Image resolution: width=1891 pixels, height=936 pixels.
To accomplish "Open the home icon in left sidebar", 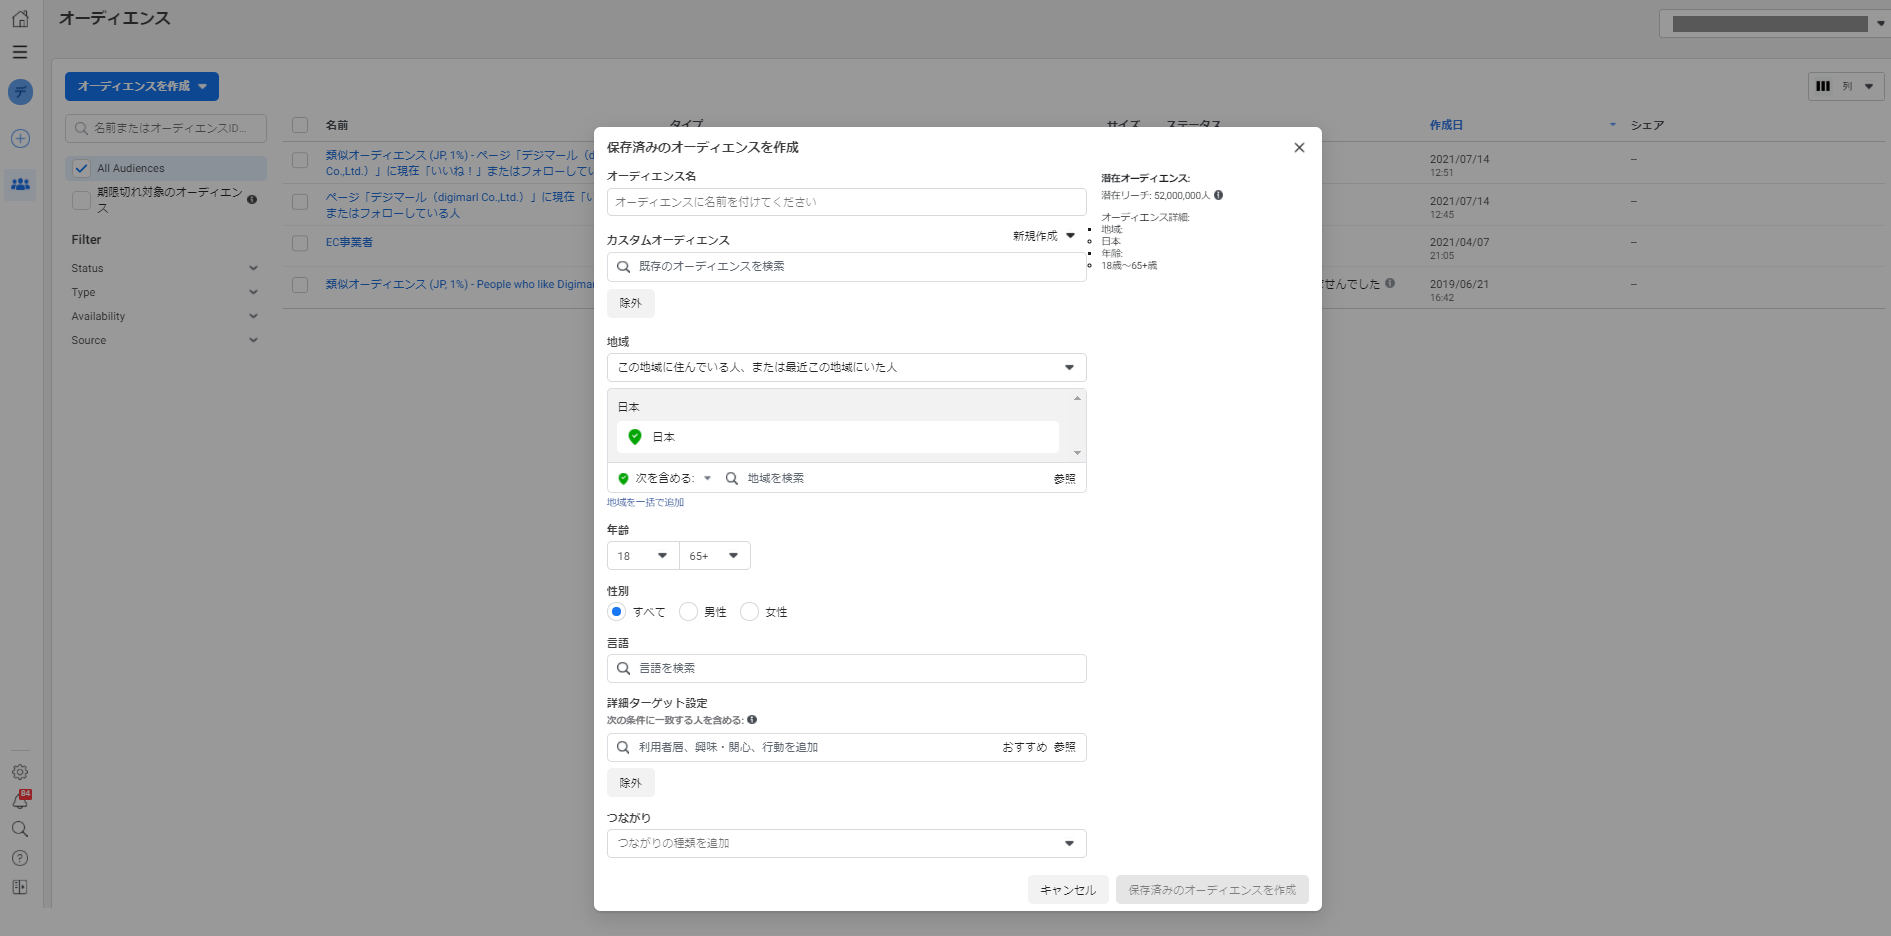I will pyautogui.click(x=20, y=19).
